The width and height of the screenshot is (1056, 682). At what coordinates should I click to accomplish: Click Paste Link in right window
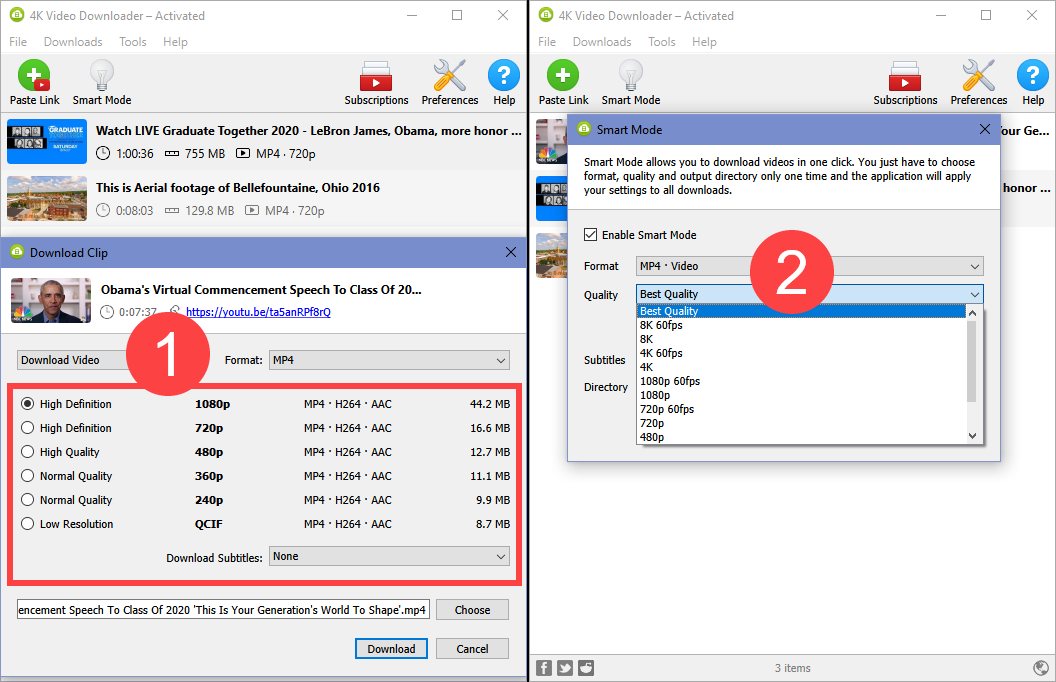coord(563,82)
